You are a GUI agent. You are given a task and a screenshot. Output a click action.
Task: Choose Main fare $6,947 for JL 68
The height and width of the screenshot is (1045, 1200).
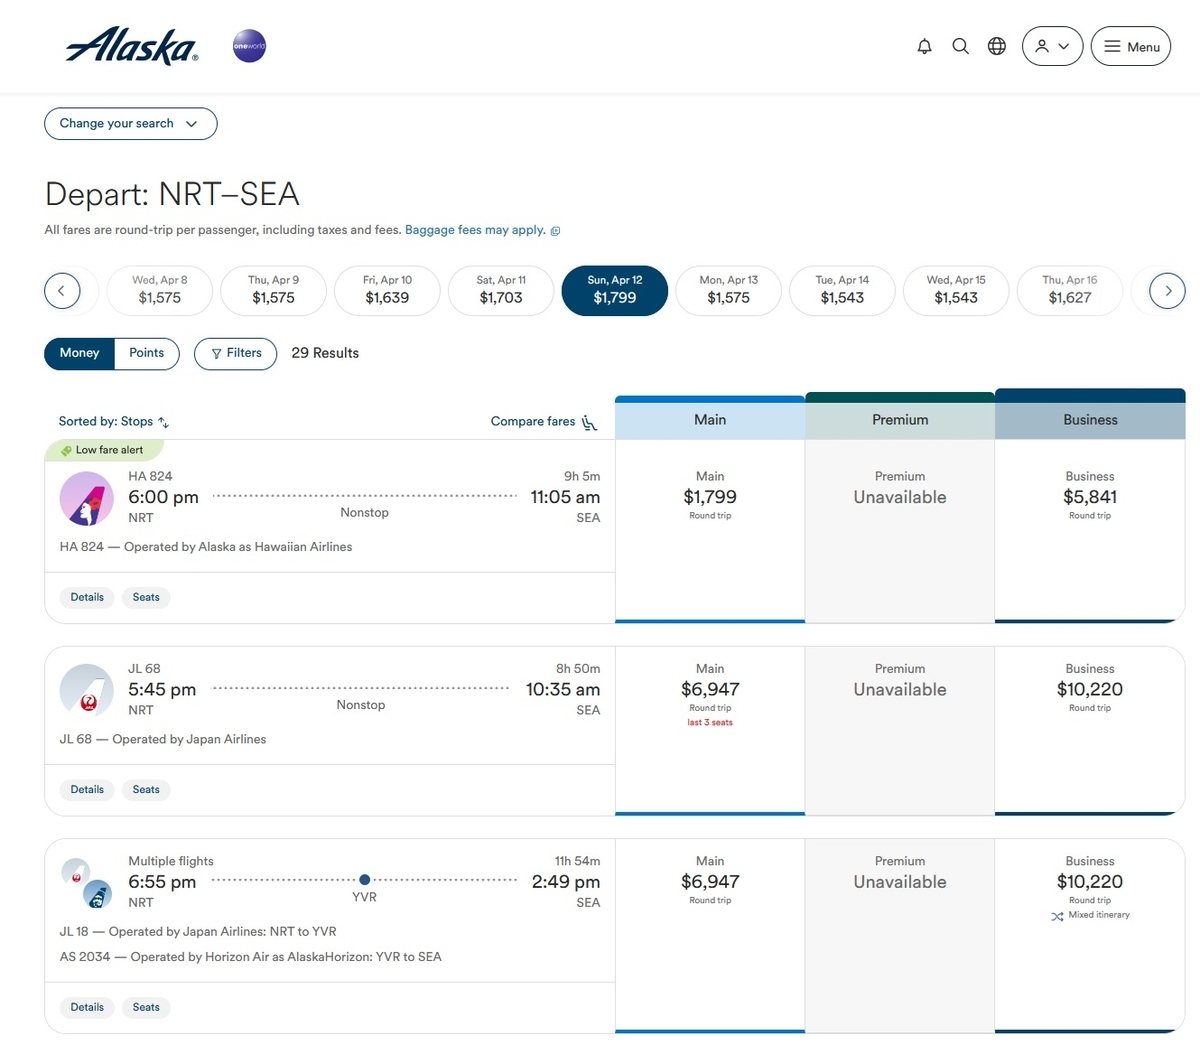pos(710,730)
